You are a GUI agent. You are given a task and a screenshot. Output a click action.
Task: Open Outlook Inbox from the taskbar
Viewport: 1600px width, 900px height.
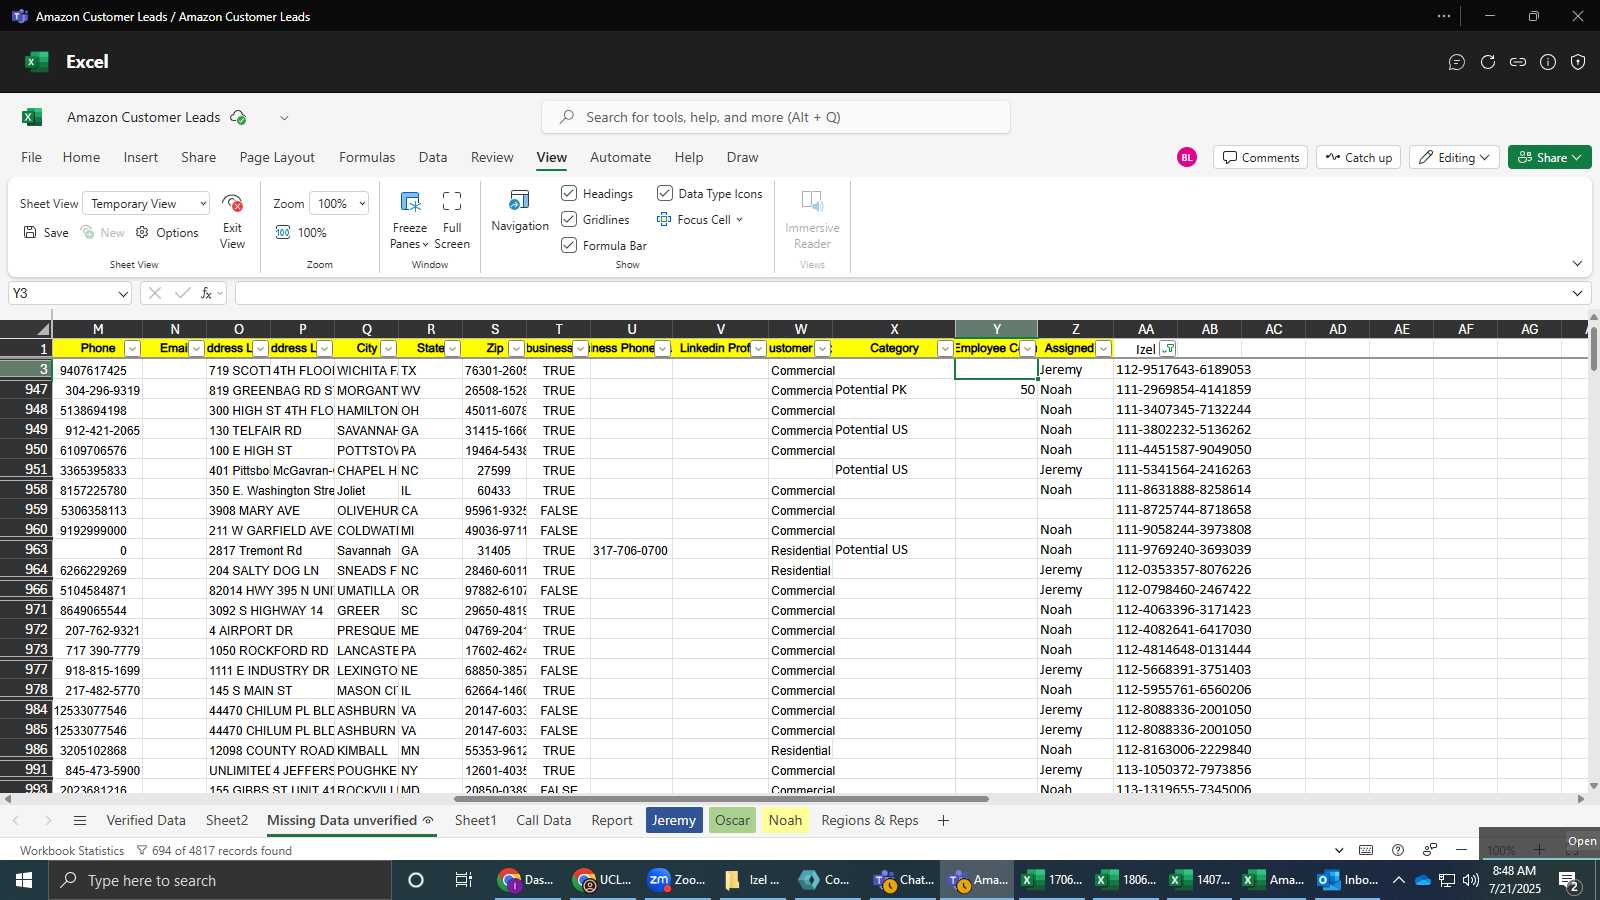point(1347,880)
